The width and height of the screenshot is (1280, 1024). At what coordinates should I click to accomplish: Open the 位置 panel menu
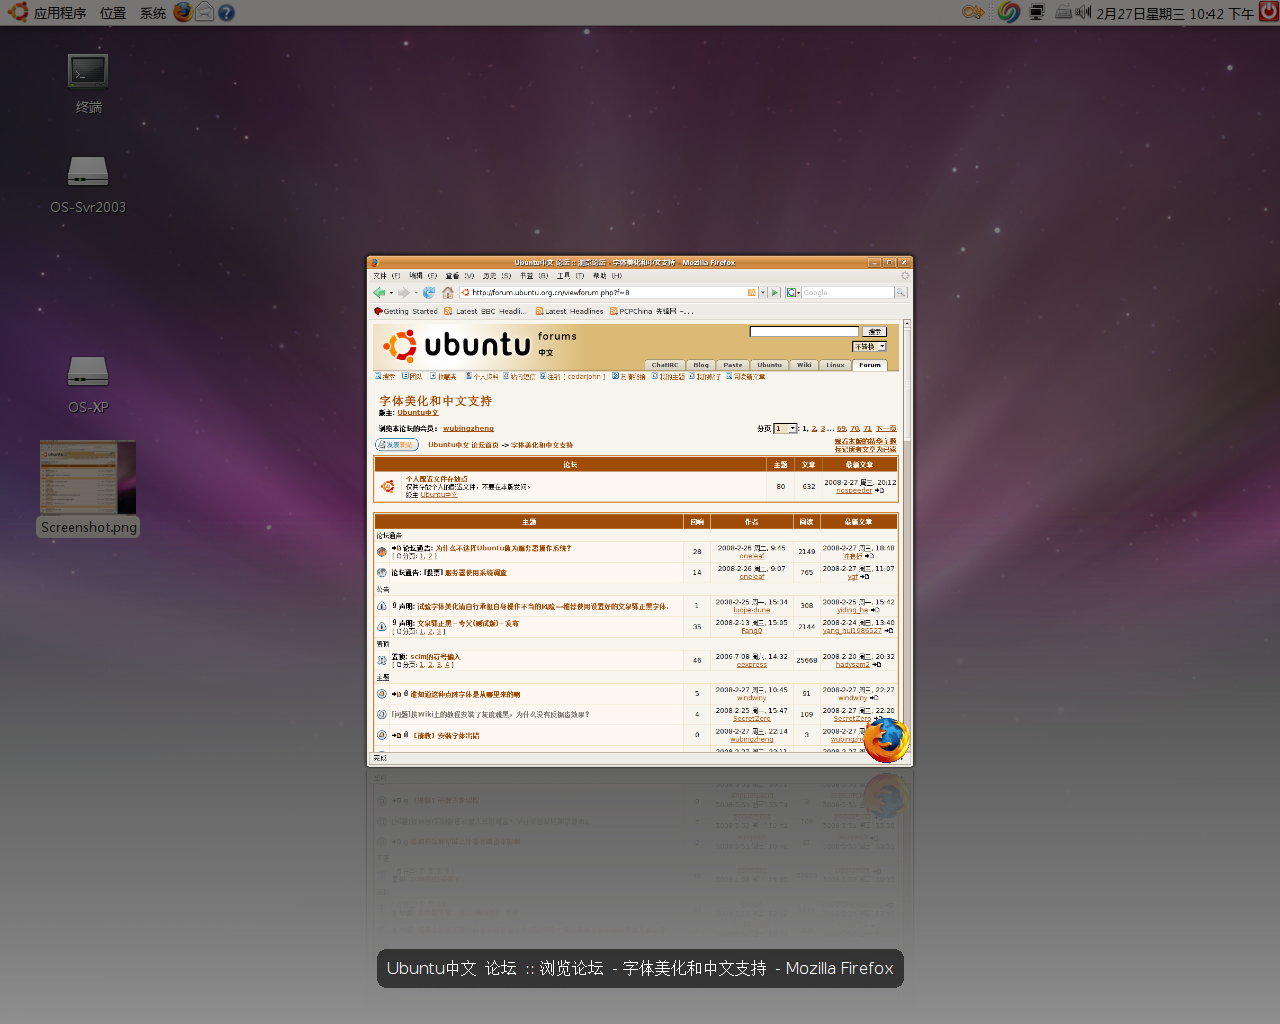(113, 13)
